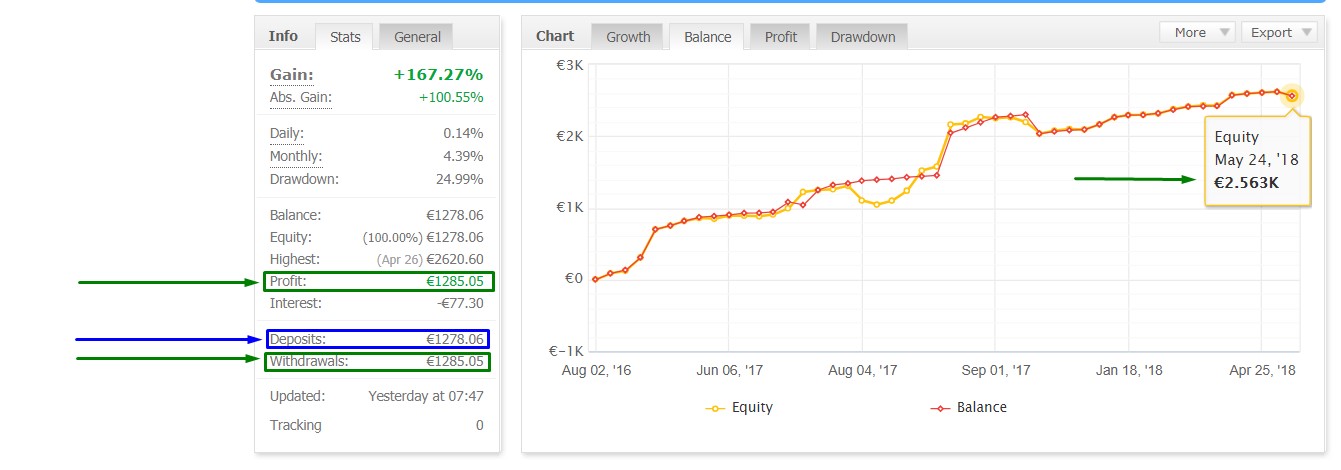The width and height of the screenshot is (1341, 470).
Task: Click the Withdrawals label
Action: [x=309, y=362]
